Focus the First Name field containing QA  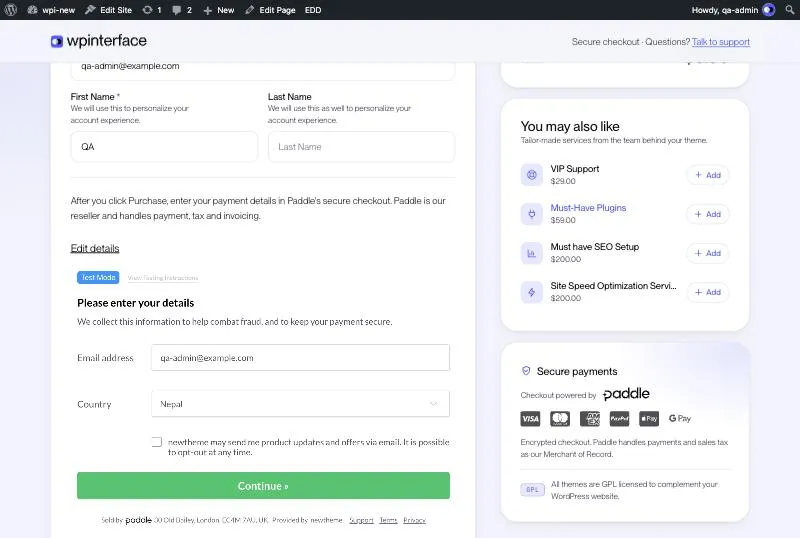pos(164,147)
